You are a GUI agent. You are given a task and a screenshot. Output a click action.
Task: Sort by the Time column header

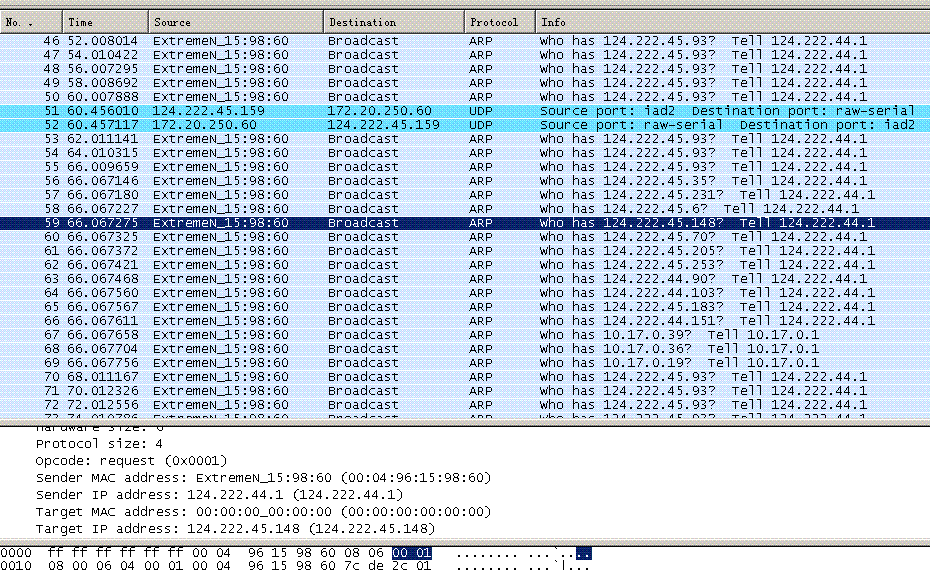click(x=105, y=21)
